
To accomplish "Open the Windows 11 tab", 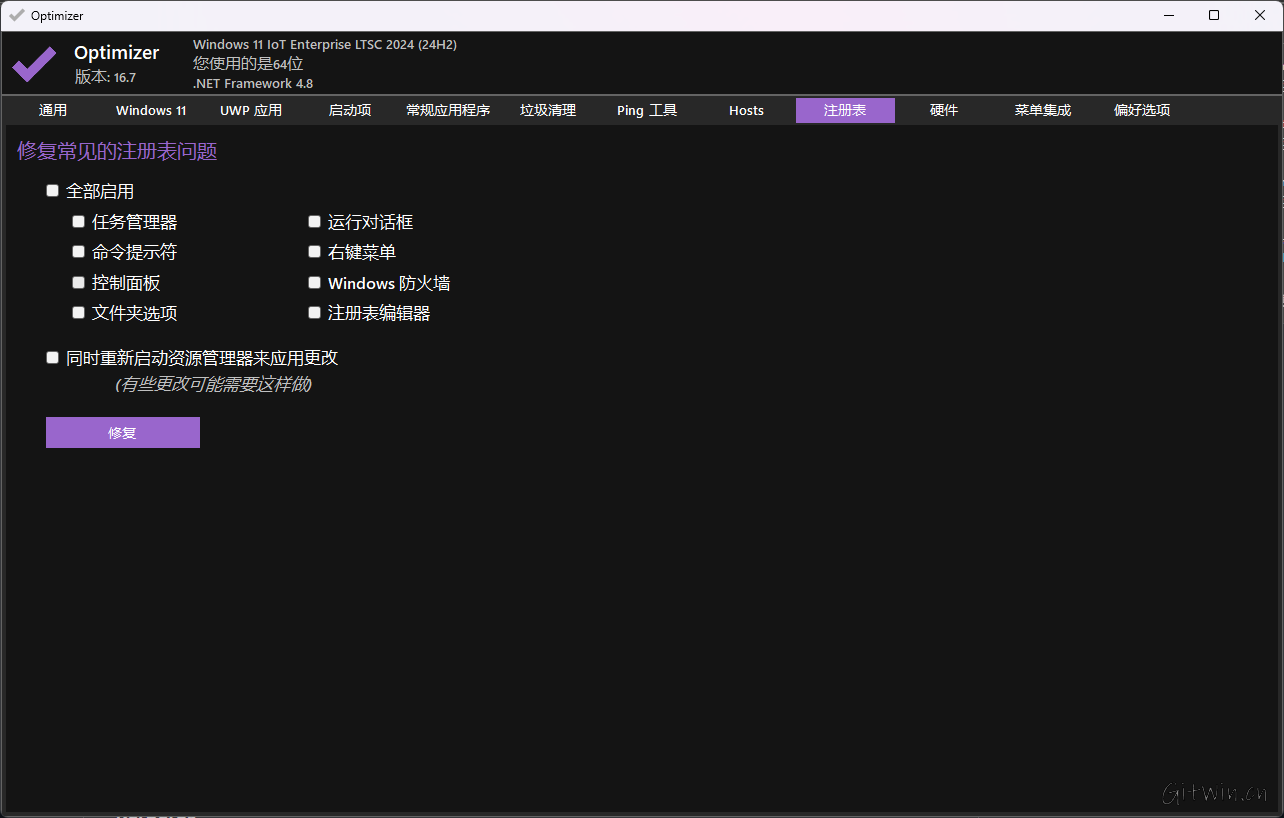I will click(150, 110).
